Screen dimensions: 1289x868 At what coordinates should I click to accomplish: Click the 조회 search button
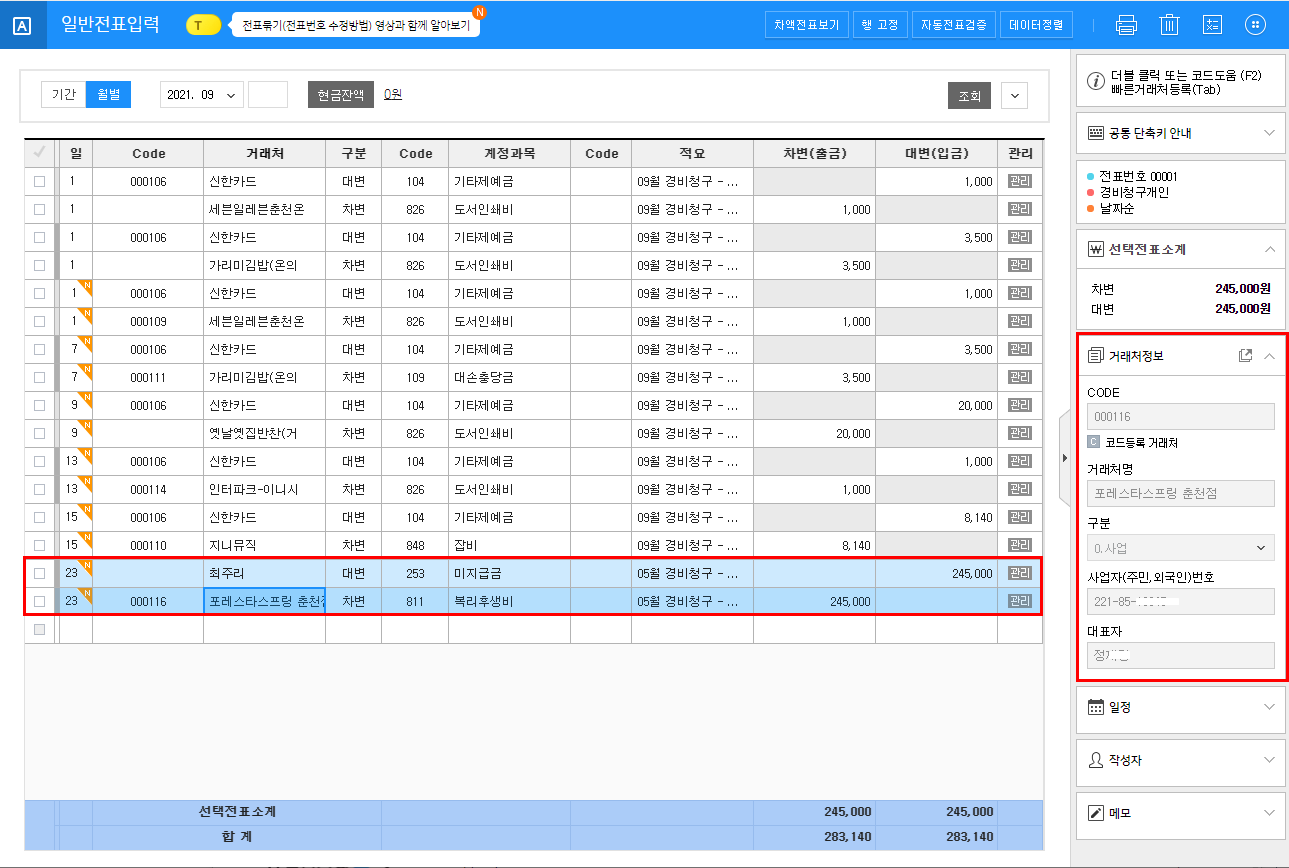click(969, 96)
